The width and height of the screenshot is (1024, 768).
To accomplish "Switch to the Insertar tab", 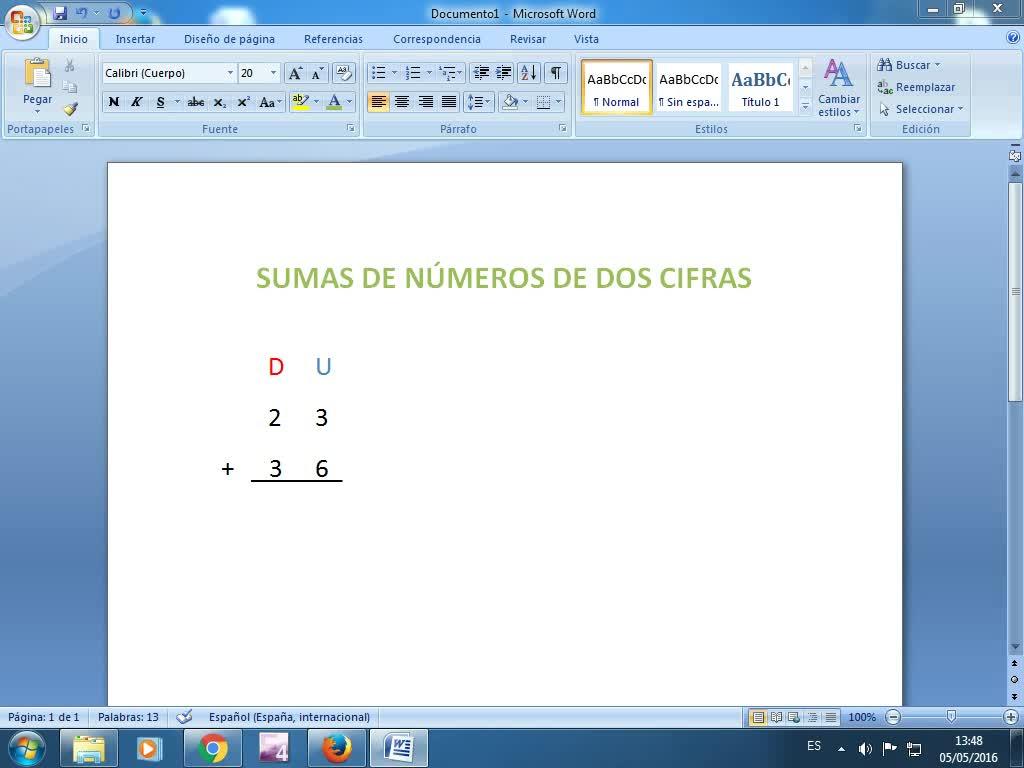I will 135,39.
